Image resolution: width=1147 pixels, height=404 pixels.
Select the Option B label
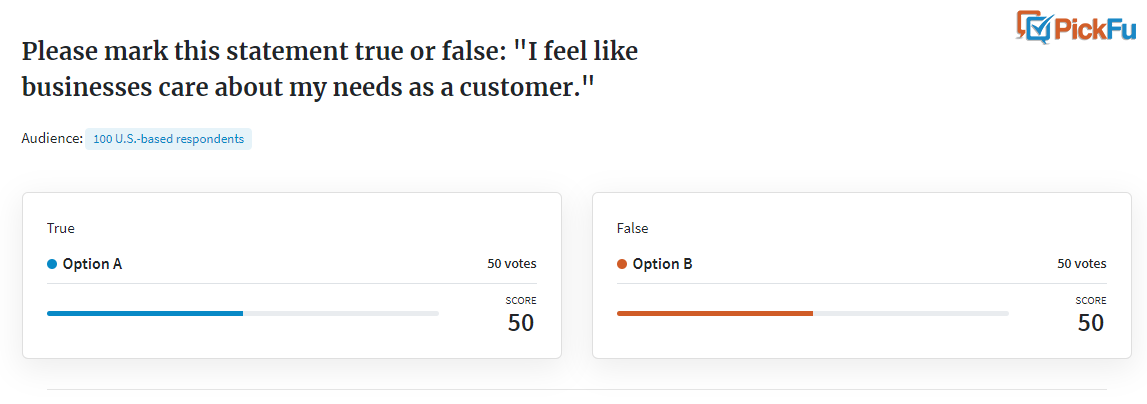pos(662,264)
